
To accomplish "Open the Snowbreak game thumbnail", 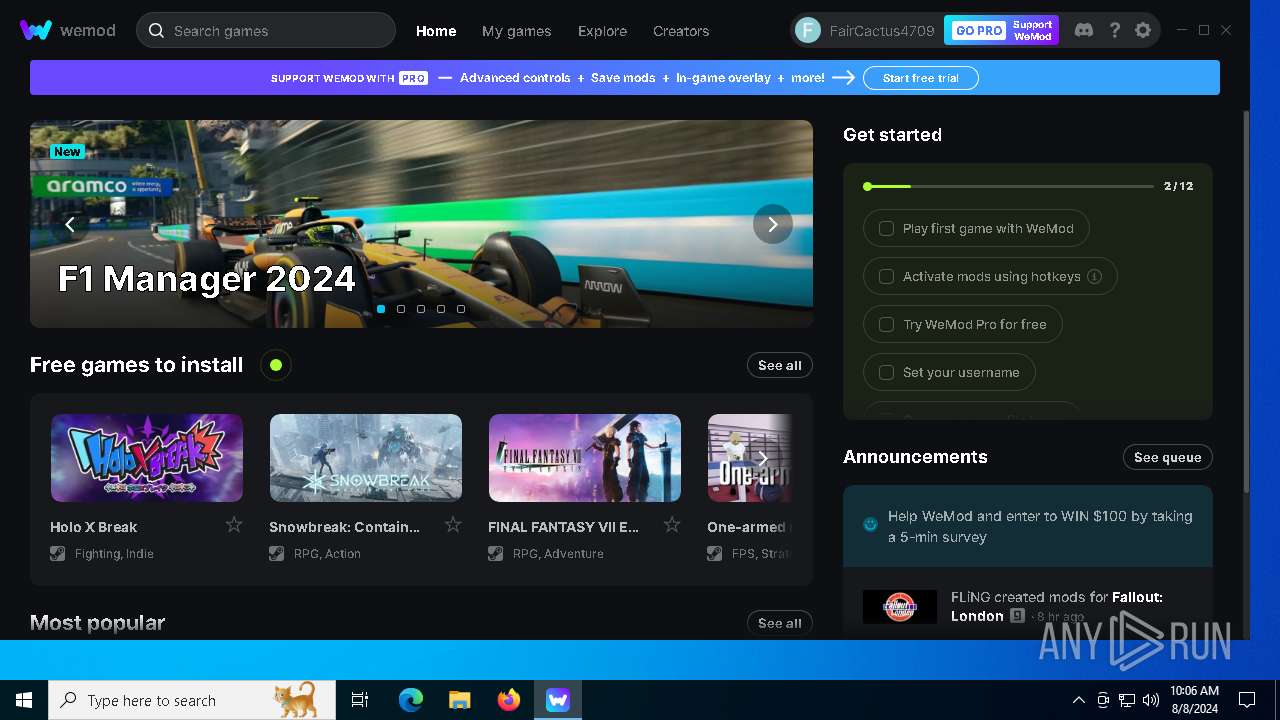I will [x=366, y=458].
